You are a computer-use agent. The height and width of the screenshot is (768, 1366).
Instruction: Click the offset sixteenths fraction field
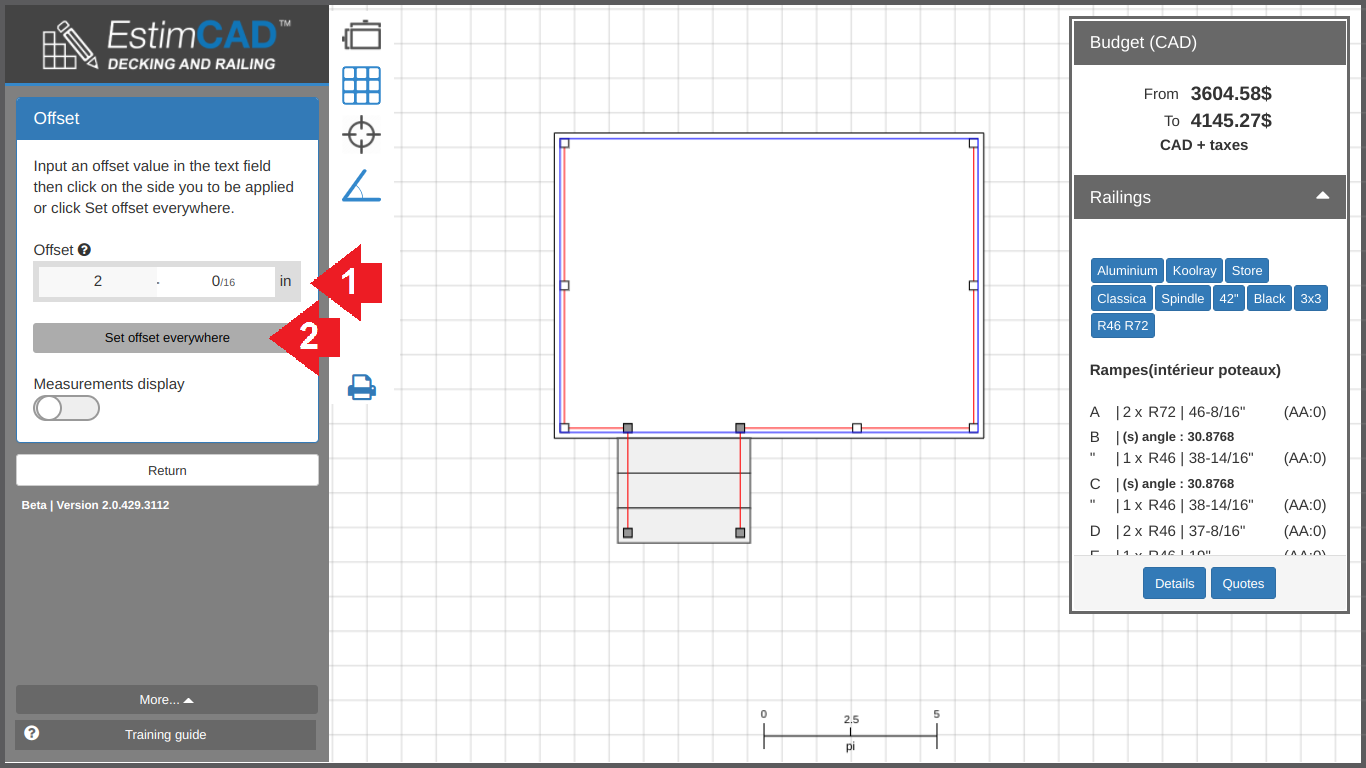click(218, 282)
